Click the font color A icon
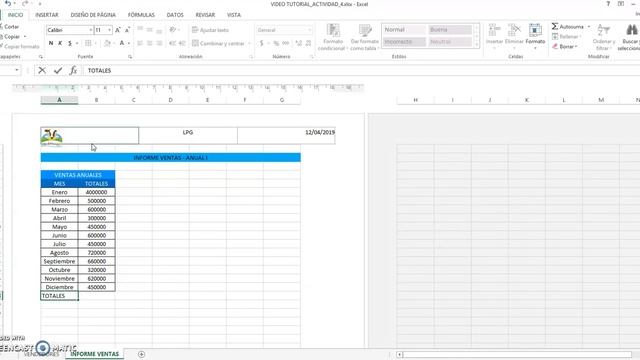This screenshot has height=360, width=640. [x=122, y=43]
